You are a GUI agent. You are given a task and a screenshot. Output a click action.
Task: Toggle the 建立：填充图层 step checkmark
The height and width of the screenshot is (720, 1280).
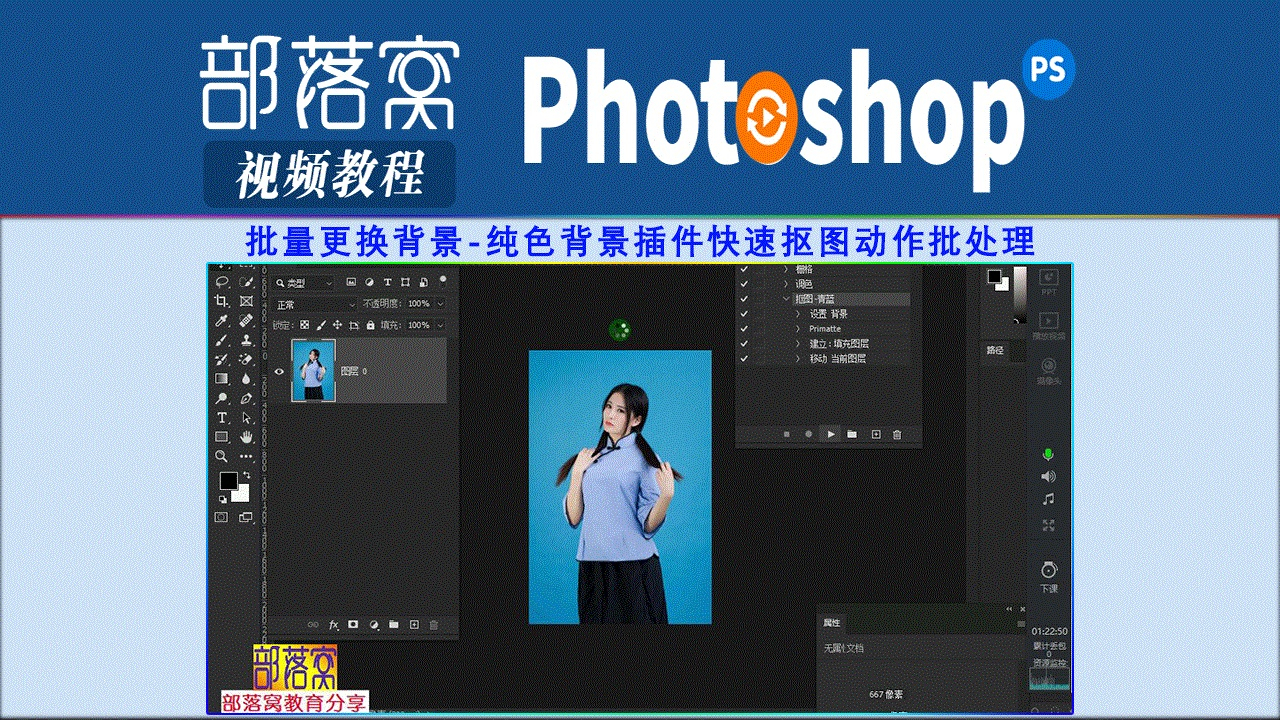pyautogui.click(x=743, y=344)
